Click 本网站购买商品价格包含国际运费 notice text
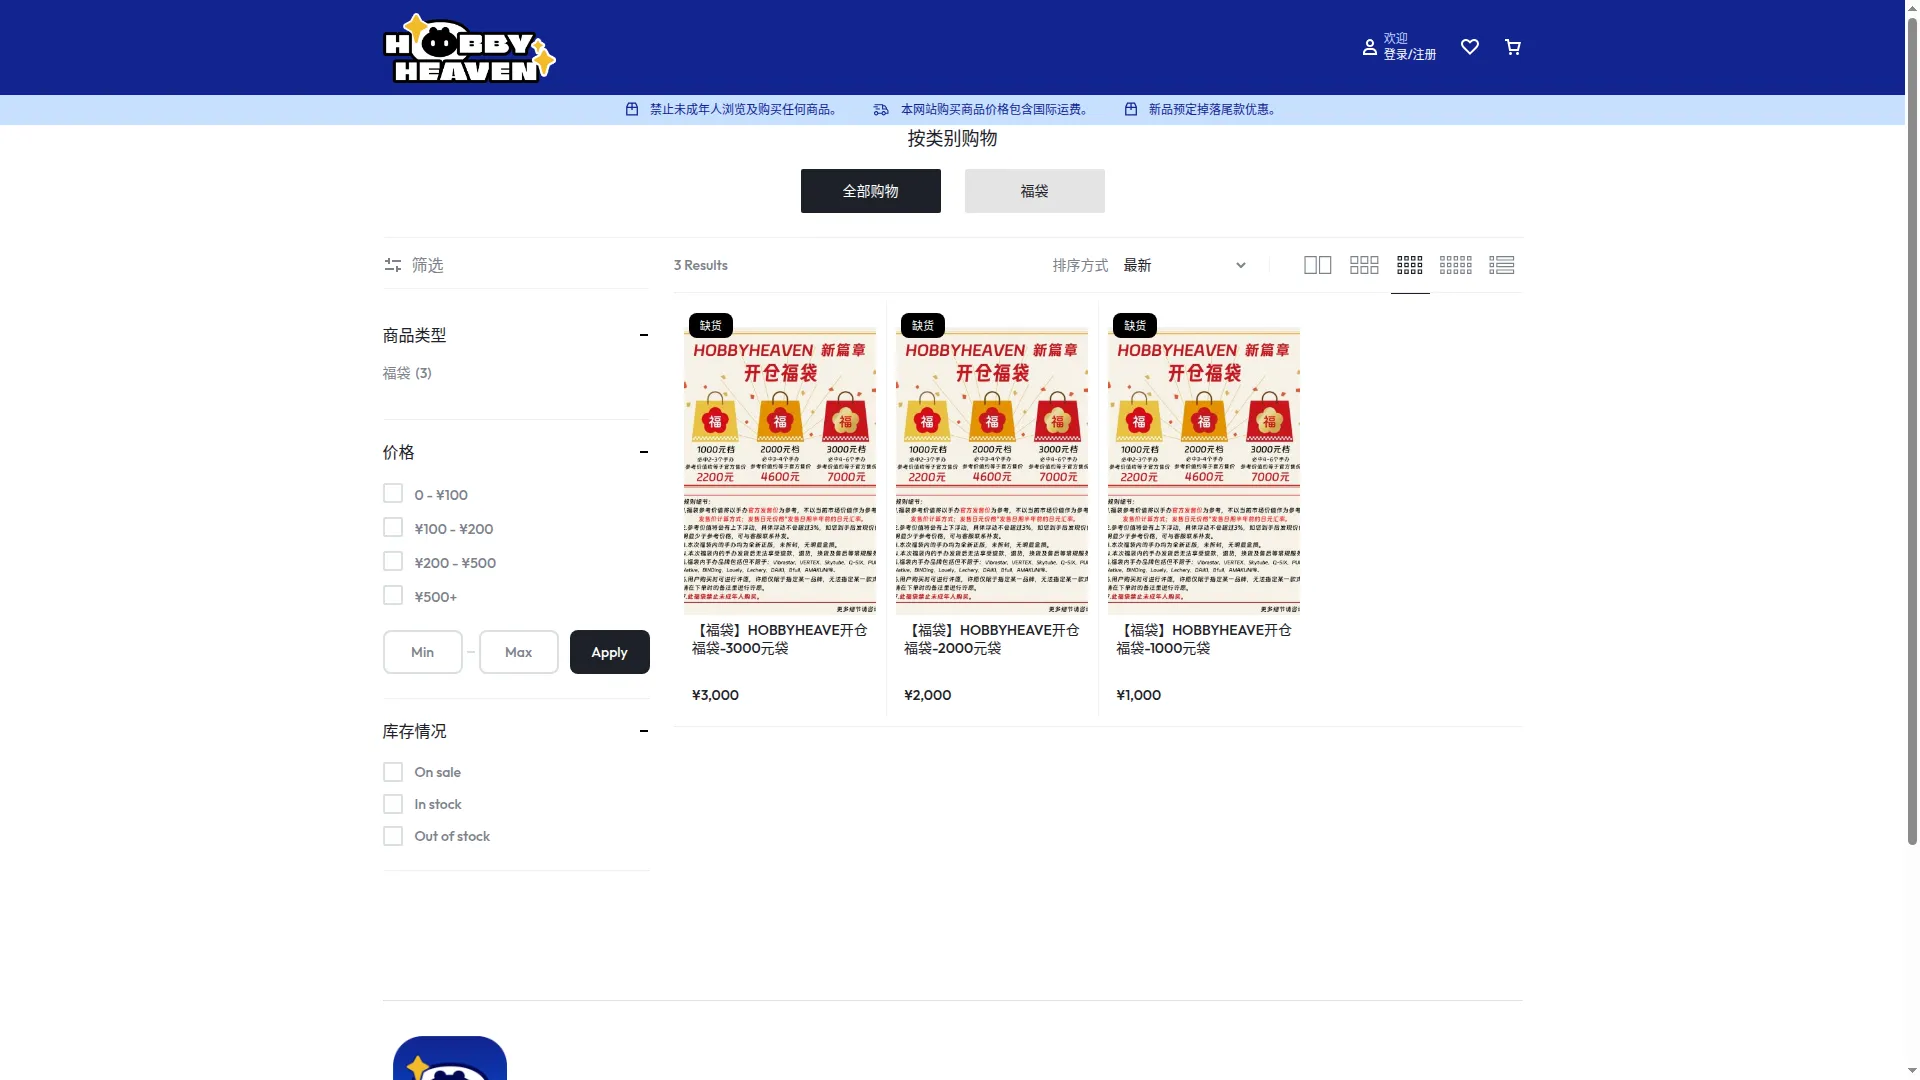This screenshot has width=1920, height=1080. [x=995, y=109]
